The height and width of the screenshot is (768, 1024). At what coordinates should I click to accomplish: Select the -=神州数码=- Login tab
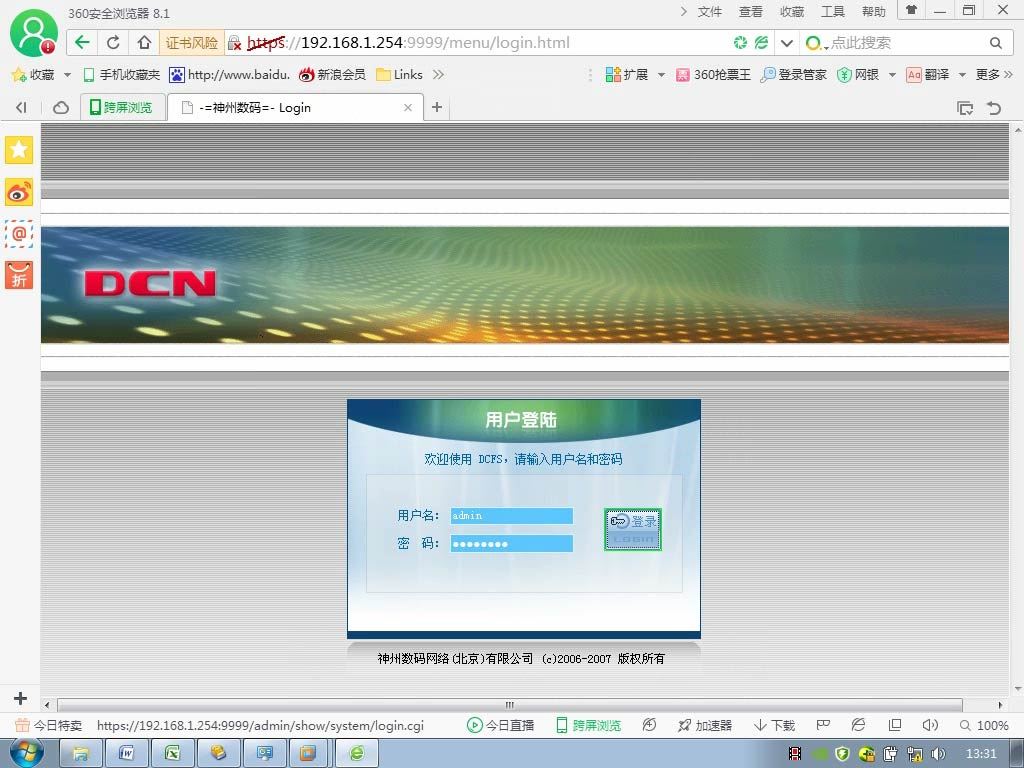(x=296, y=108)
